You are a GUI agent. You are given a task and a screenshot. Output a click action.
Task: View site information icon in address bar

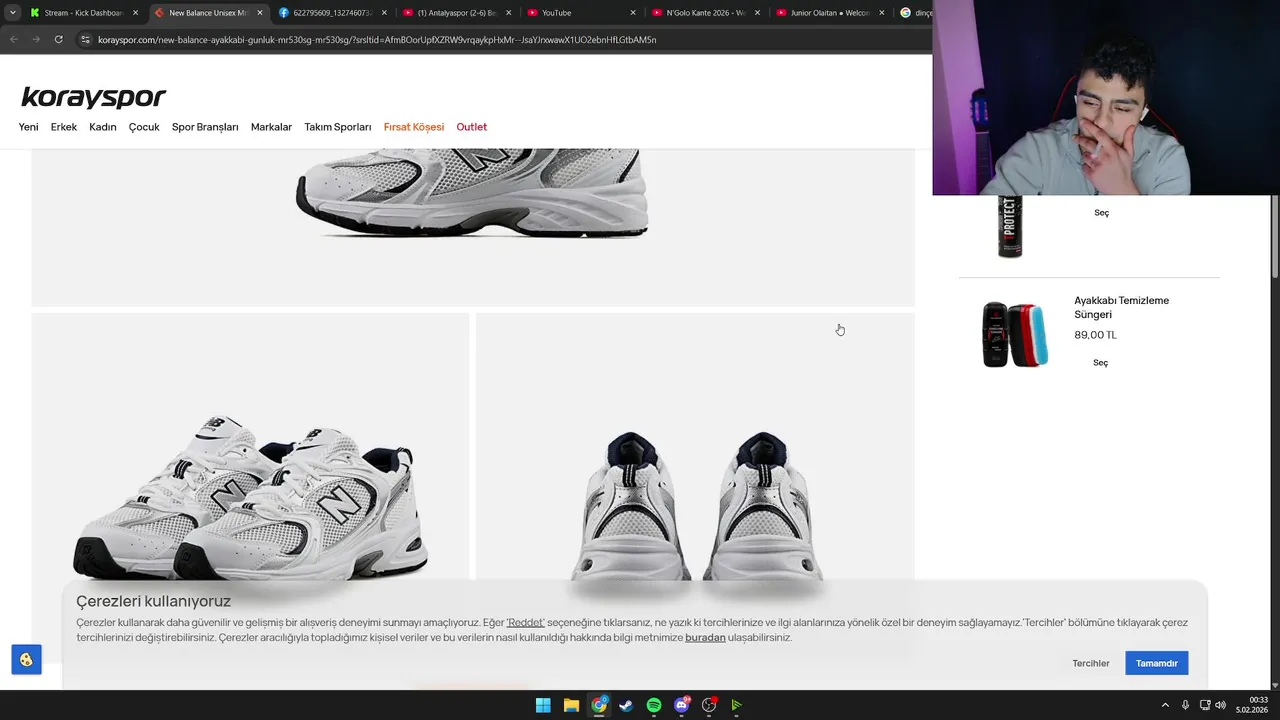86,39
